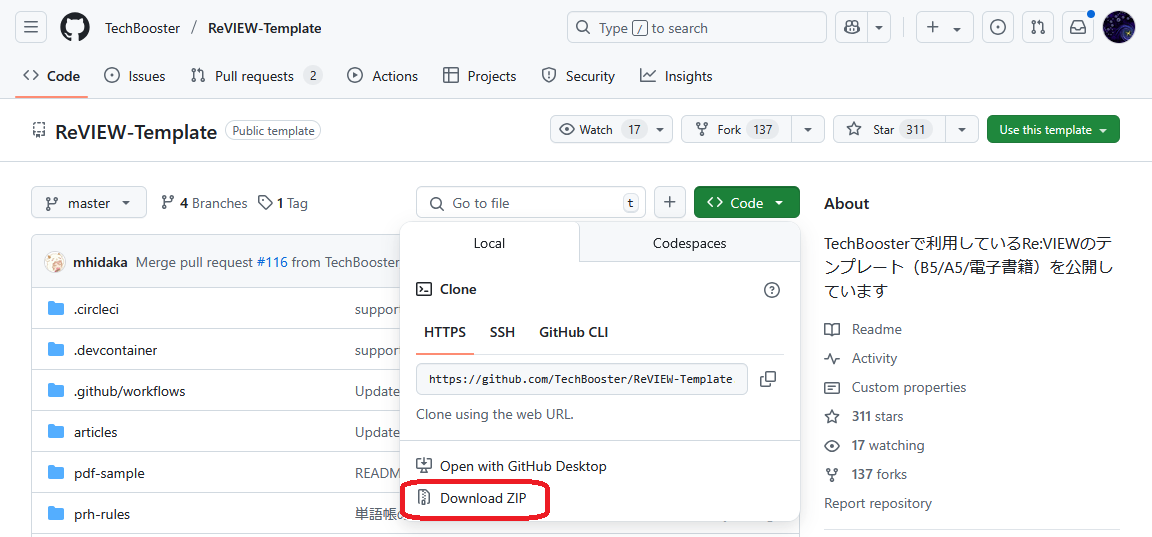The height and width of the screenshot is (537, 1152).
Task: Select the SSH clone option
Action: [503, 332]
